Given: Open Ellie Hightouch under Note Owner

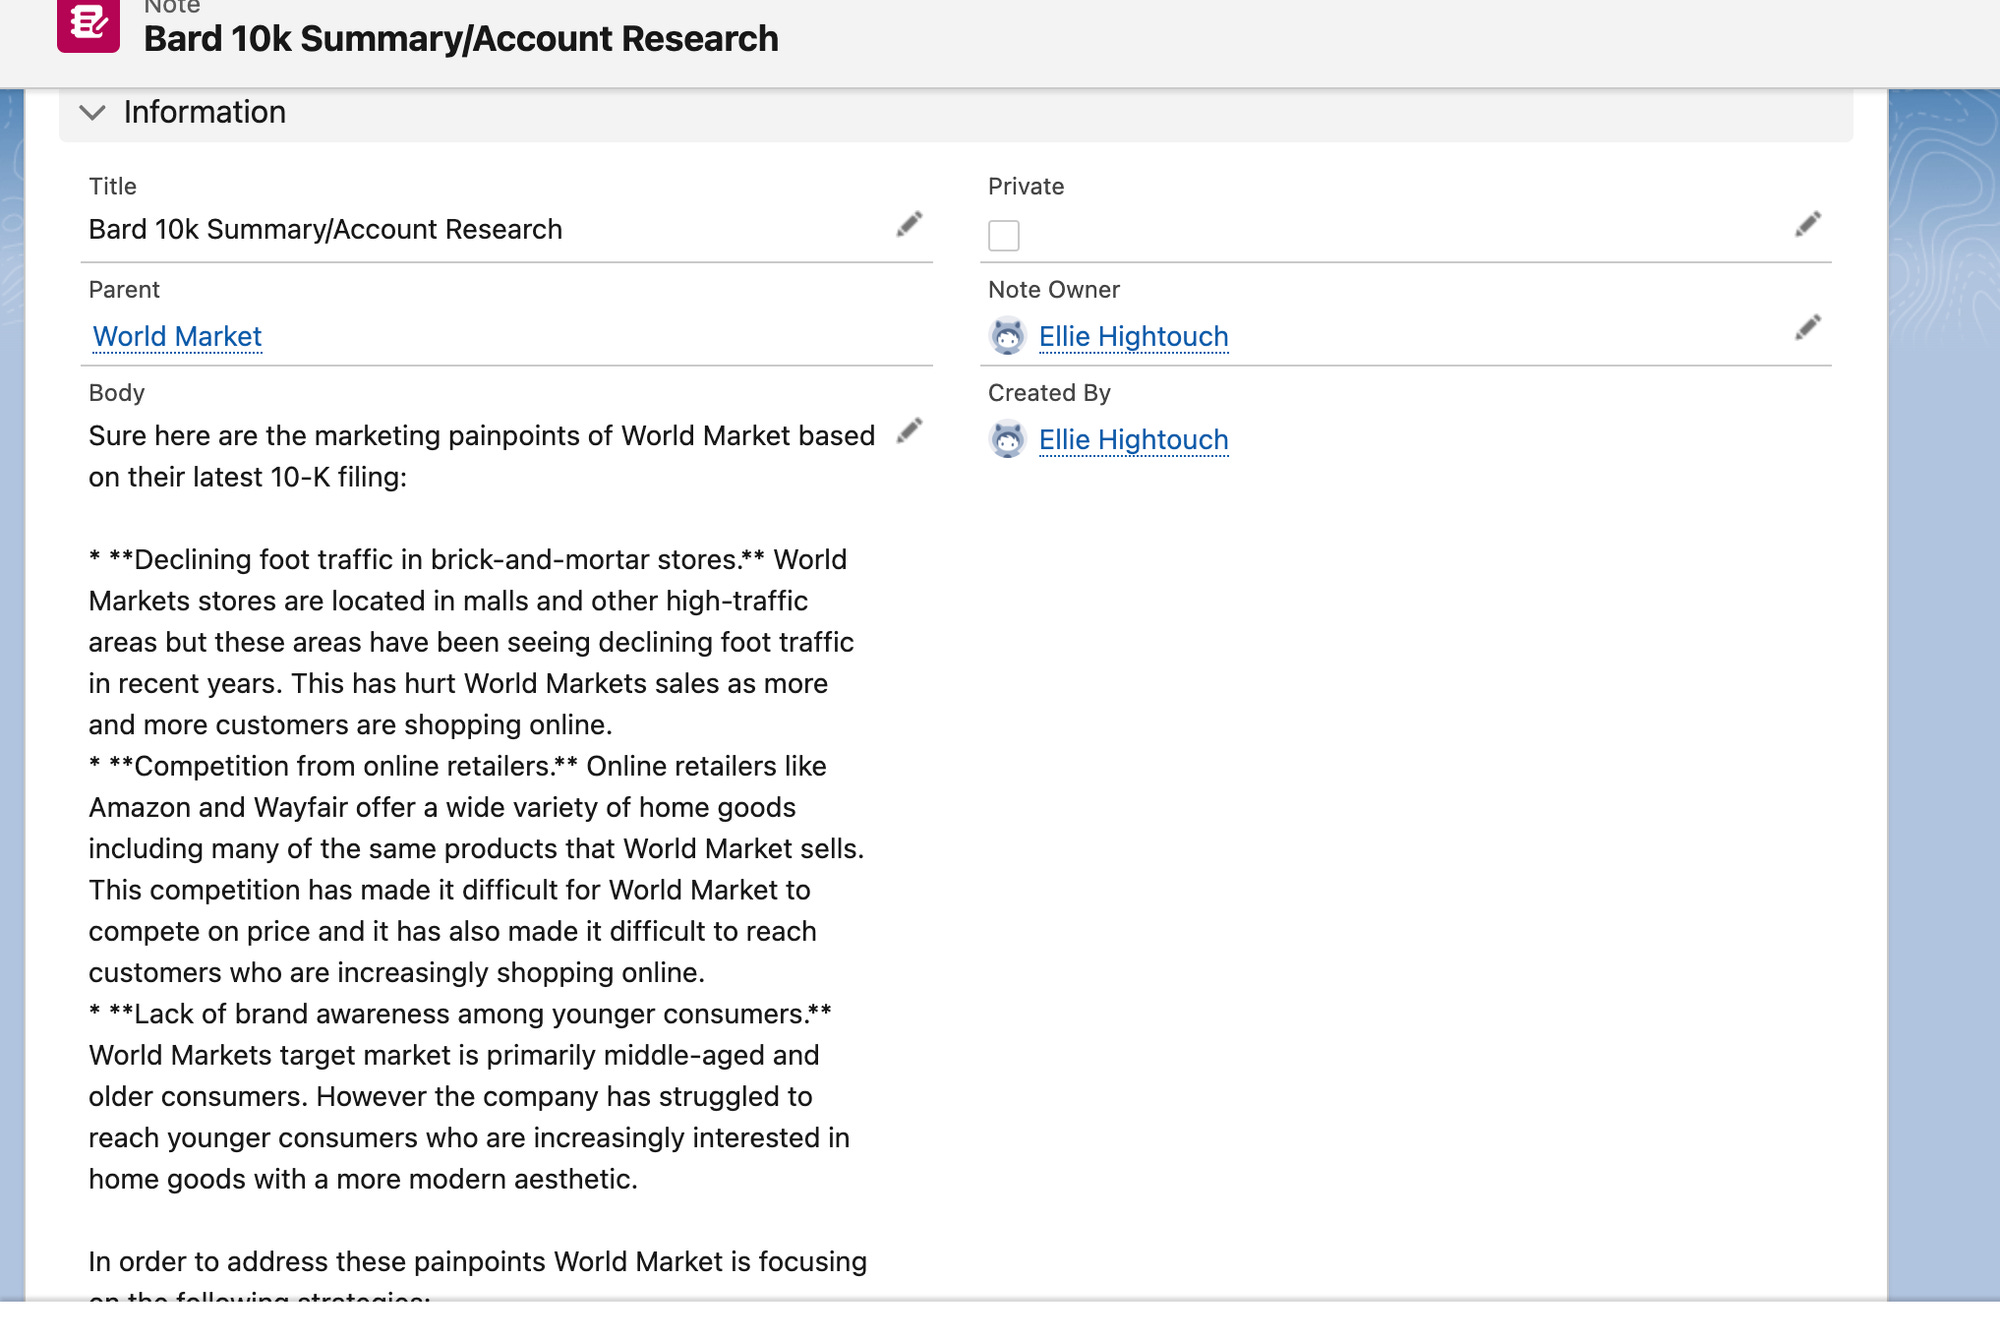Looking at the screenshot, I should click(1133, 336).
